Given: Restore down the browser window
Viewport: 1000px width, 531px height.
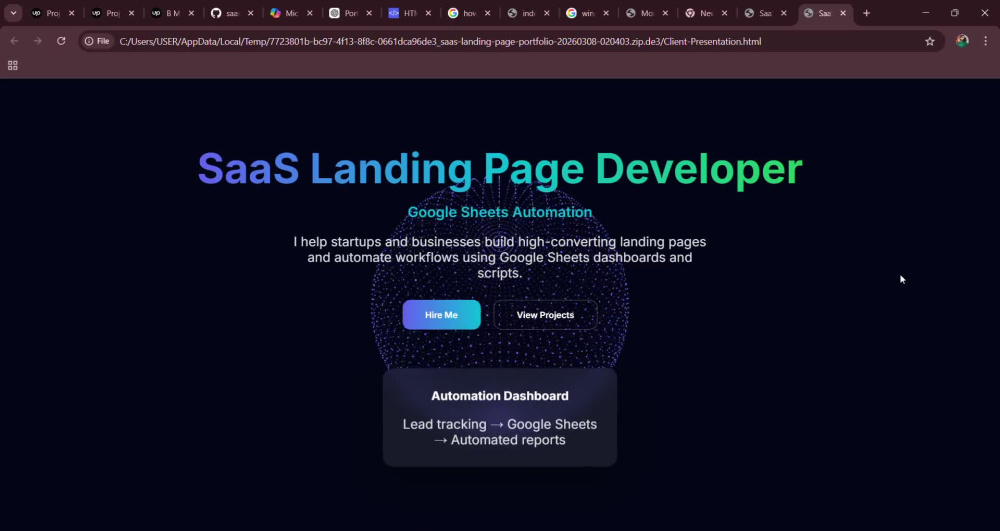Looking at the screenshot, I should (955, 13).
